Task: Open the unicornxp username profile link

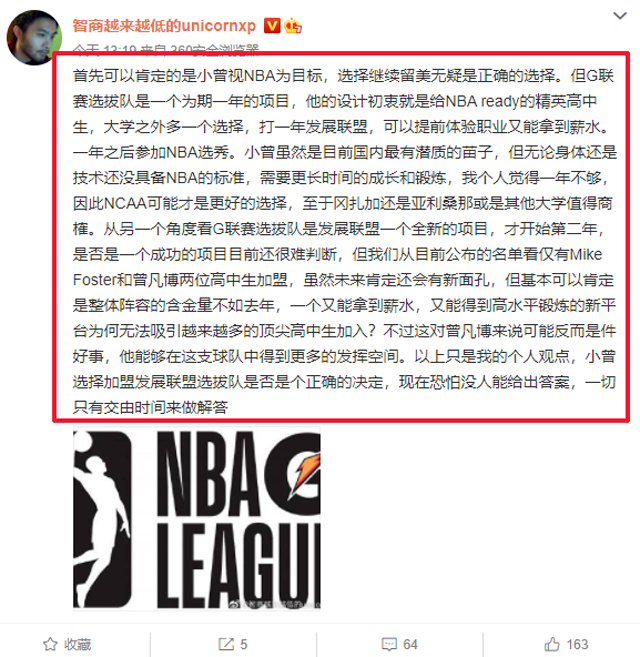Action: click(x=164, y=26)
